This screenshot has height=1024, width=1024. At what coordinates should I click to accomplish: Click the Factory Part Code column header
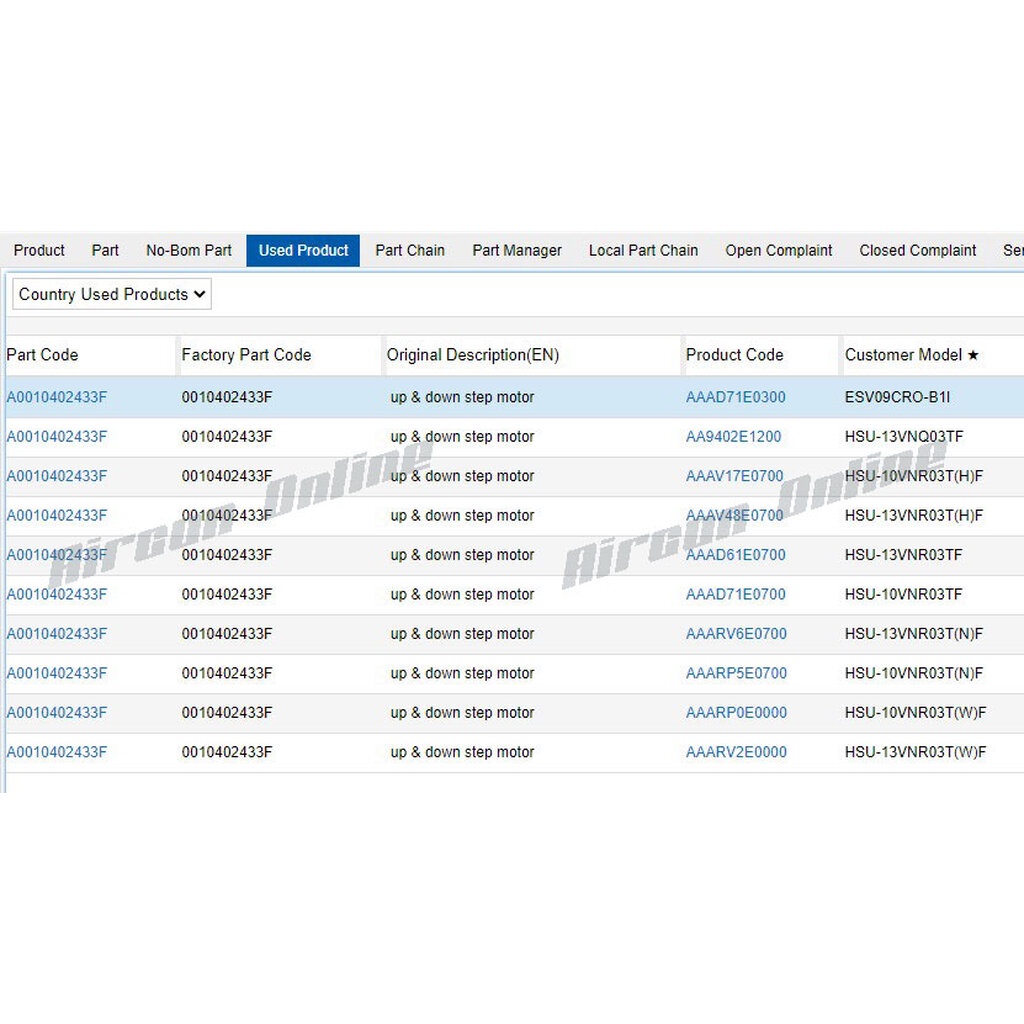246,355
